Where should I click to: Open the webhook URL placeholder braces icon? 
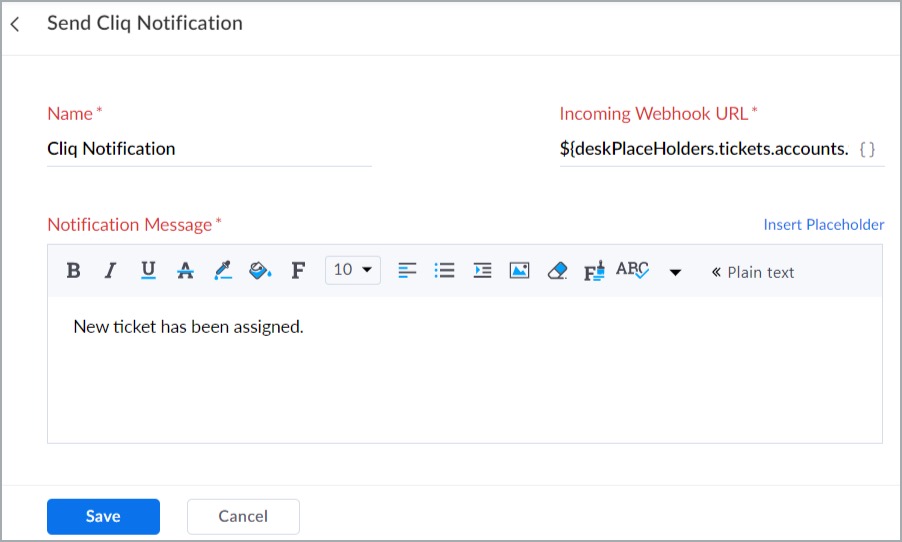pyautogui.click(x=867, y=150)
